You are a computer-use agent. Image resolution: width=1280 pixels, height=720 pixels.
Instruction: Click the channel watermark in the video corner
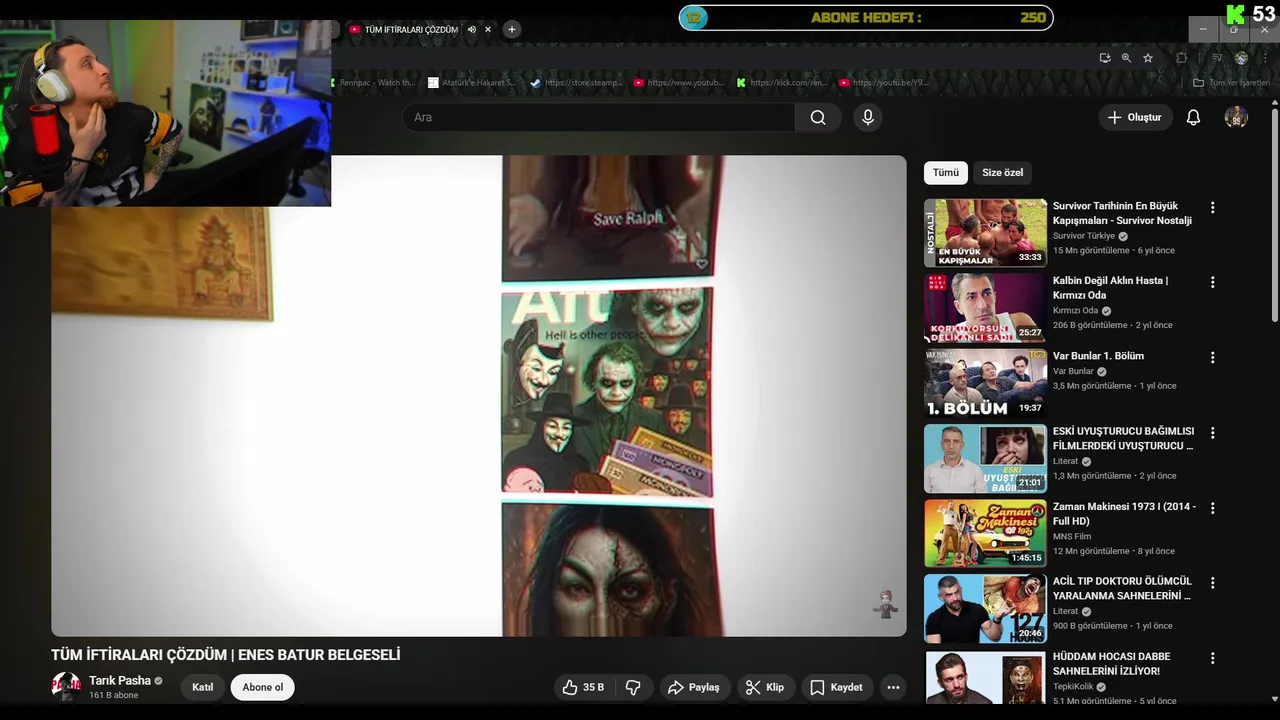[885, 605]
